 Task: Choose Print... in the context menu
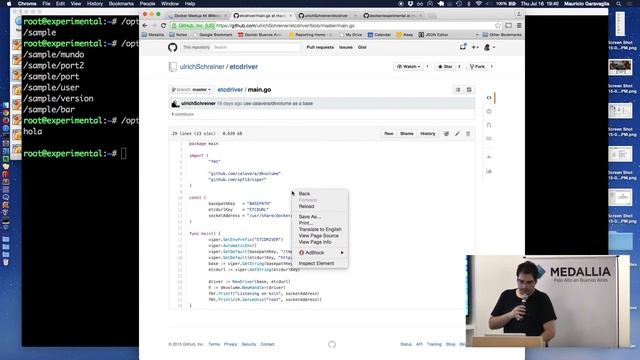click(306, 223)
